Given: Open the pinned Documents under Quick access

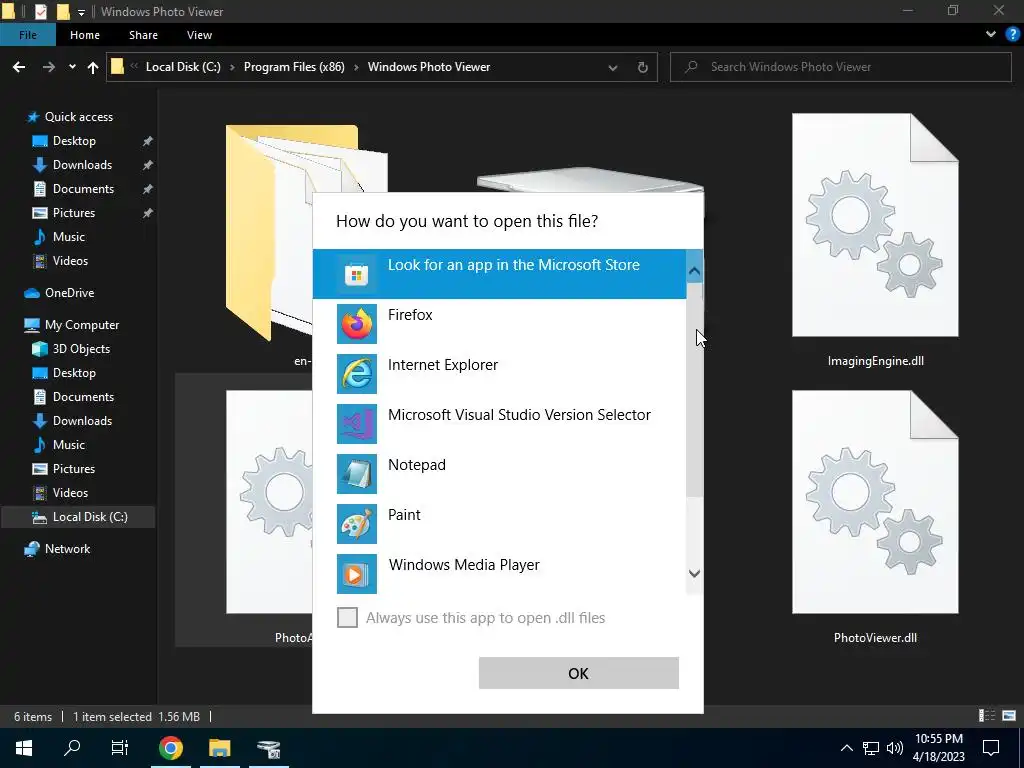Looking at the screenshot, I should [x=83, y=189].
